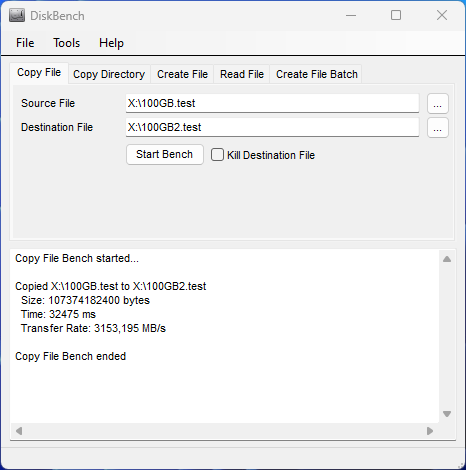Click the Start Bench button
The width and height of the screenshot is (466, 470).
[x=165, y=154]
